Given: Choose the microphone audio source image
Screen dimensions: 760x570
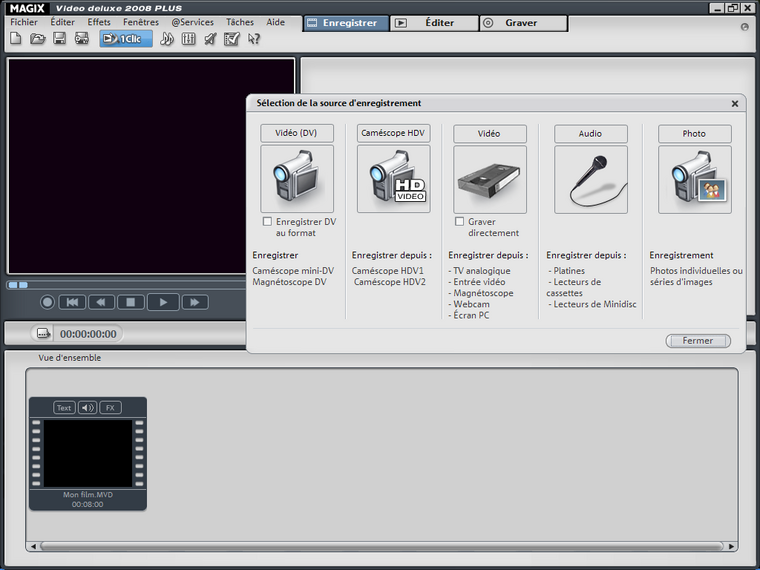Looking at the screenshot, I should (591, 179).
